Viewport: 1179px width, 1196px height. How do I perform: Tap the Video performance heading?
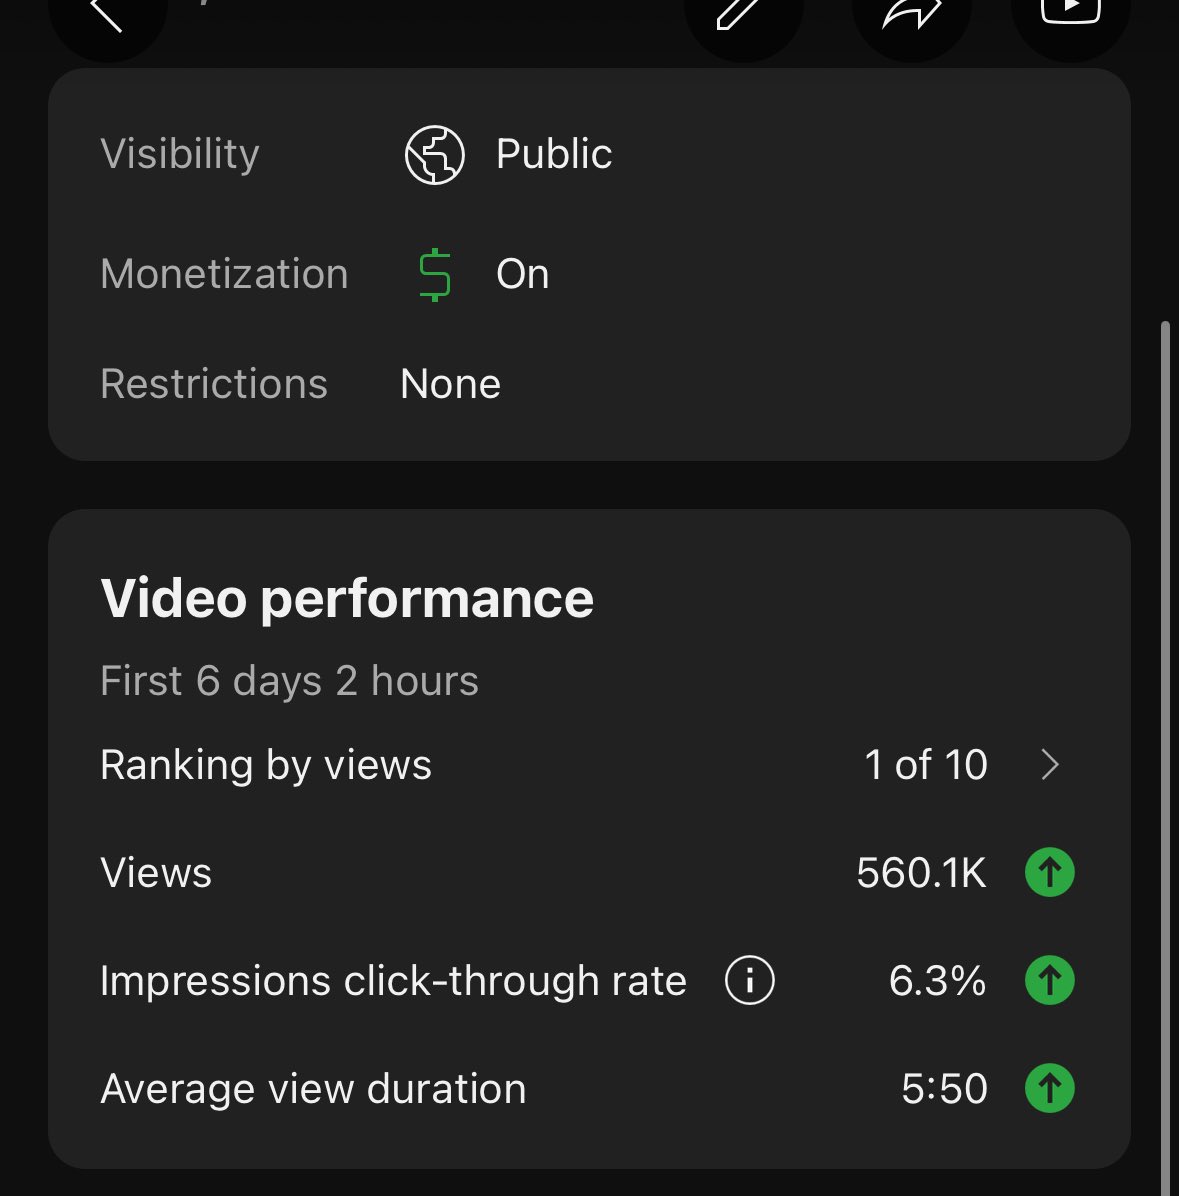[347, 598]
